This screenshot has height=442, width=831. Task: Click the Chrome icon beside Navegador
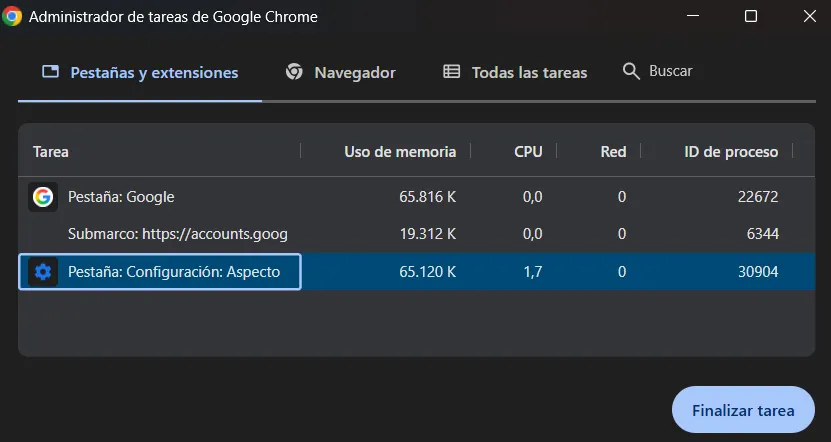[x=294, y=72]
